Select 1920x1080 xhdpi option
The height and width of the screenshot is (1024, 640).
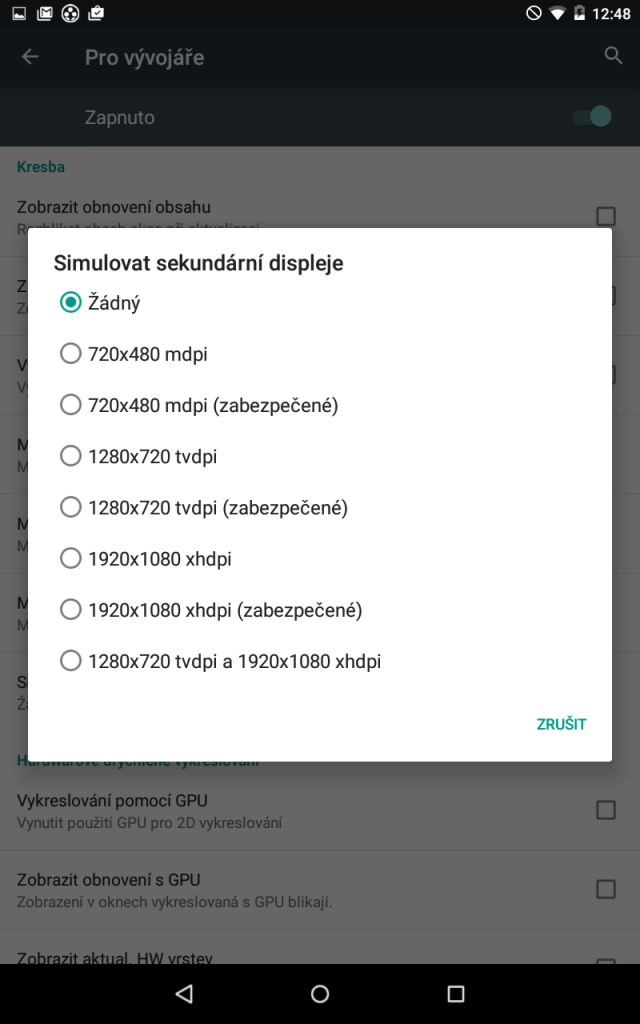coord(319,558)
